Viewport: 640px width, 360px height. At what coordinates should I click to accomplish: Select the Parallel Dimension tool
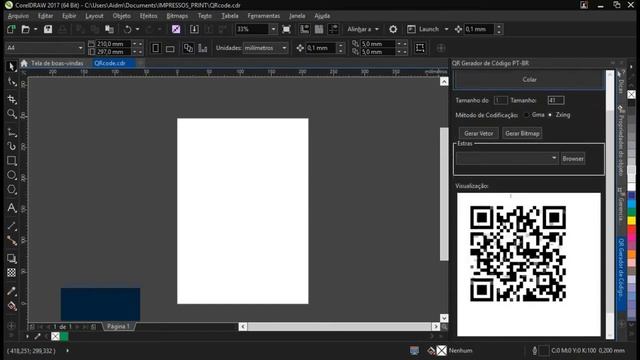[11, 226]
